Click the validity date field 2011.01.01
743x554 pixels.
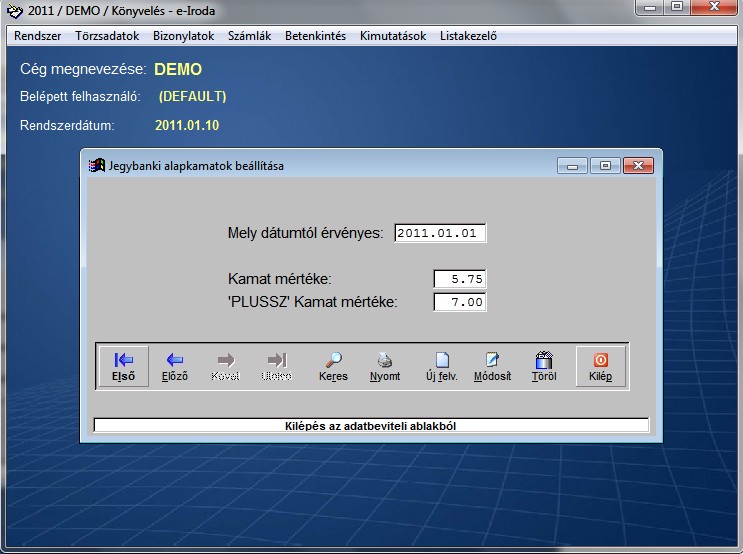tap(440, 233)
